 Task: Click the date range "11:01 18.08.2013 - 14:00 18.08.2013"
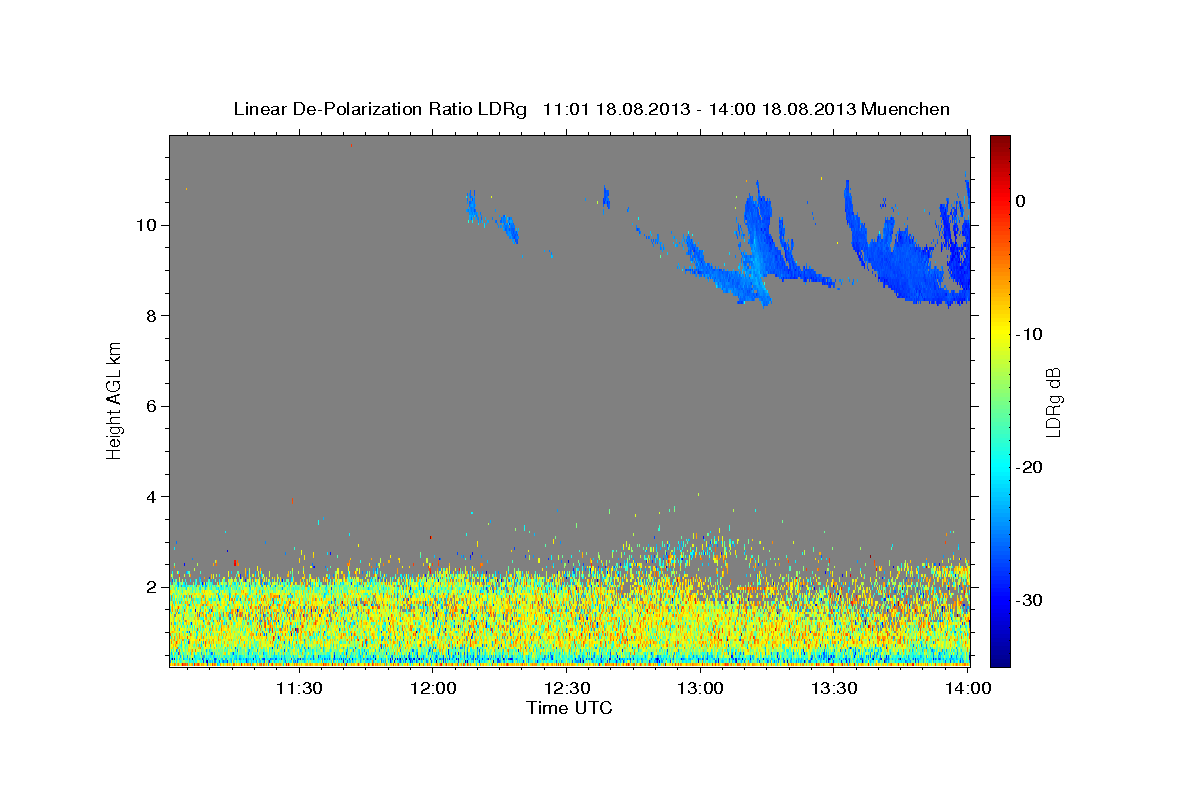point(699,109)
